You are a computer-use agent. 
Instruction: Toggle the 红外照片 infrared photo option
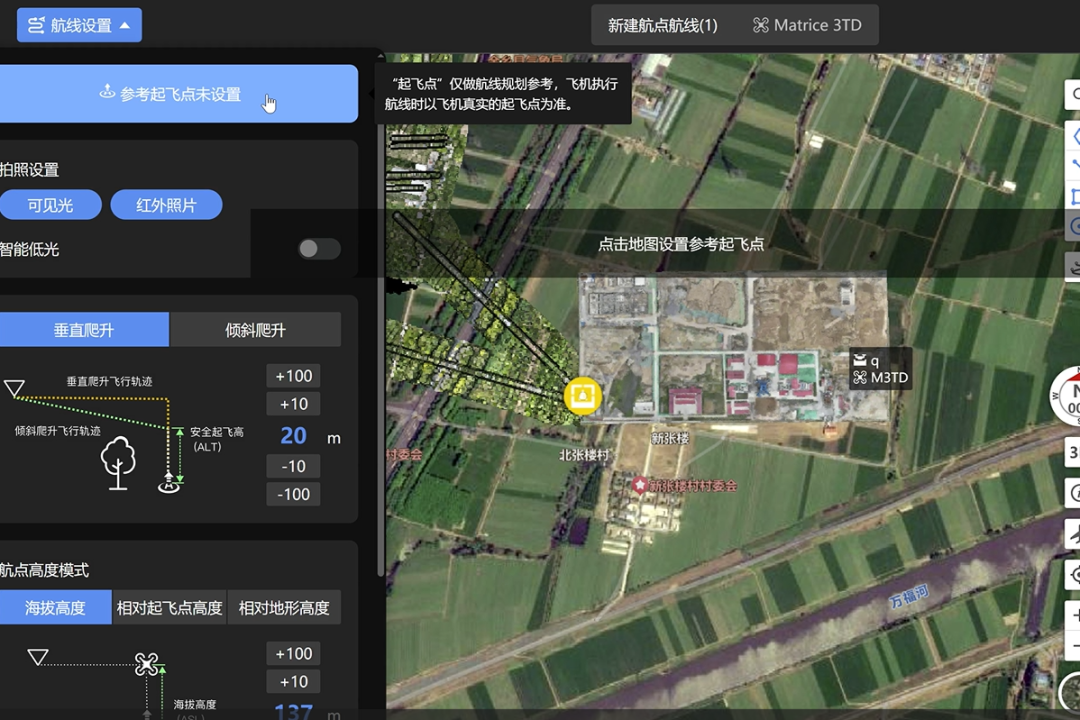pos(166,205)
